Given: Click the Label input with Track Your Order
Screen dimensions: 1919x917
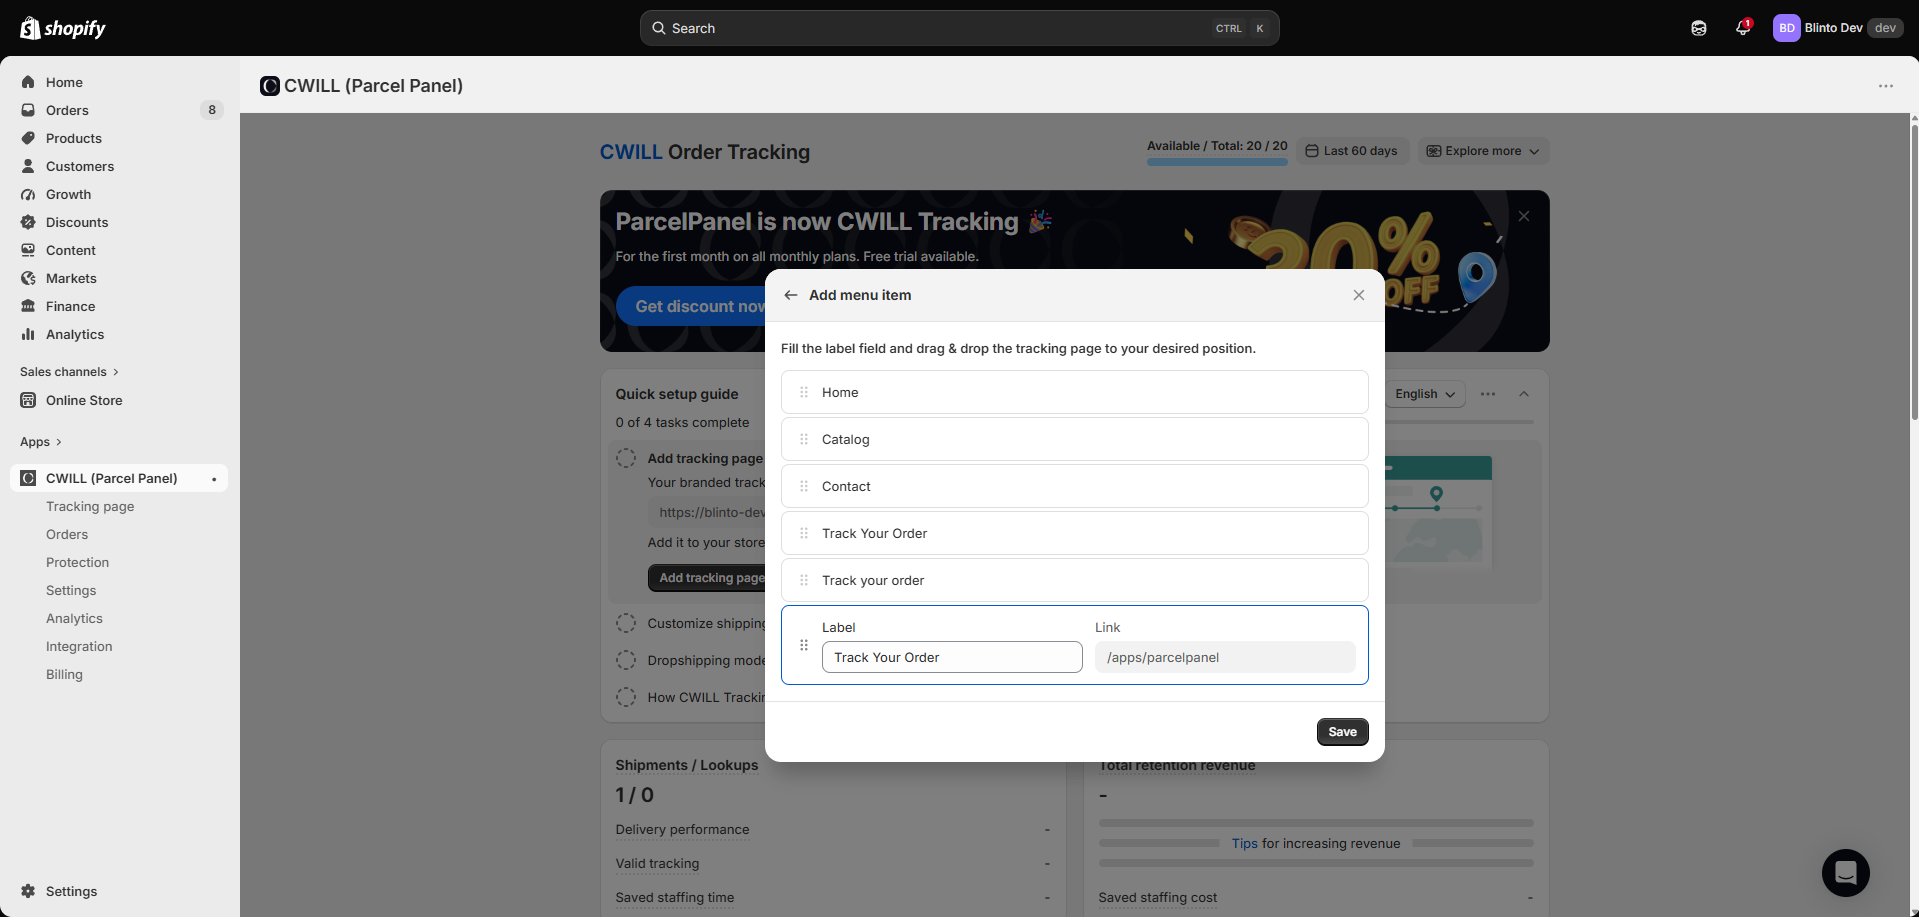Looking at the screenshot, I should pyautogui.click(x=952, y=657).
